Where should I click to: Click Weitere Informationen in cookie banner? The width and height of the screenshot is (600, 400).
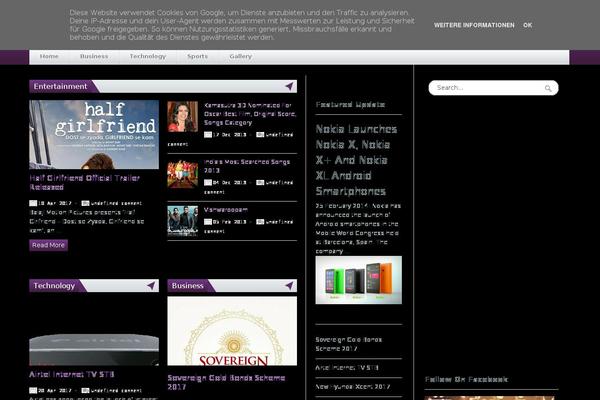pos(474,25)
